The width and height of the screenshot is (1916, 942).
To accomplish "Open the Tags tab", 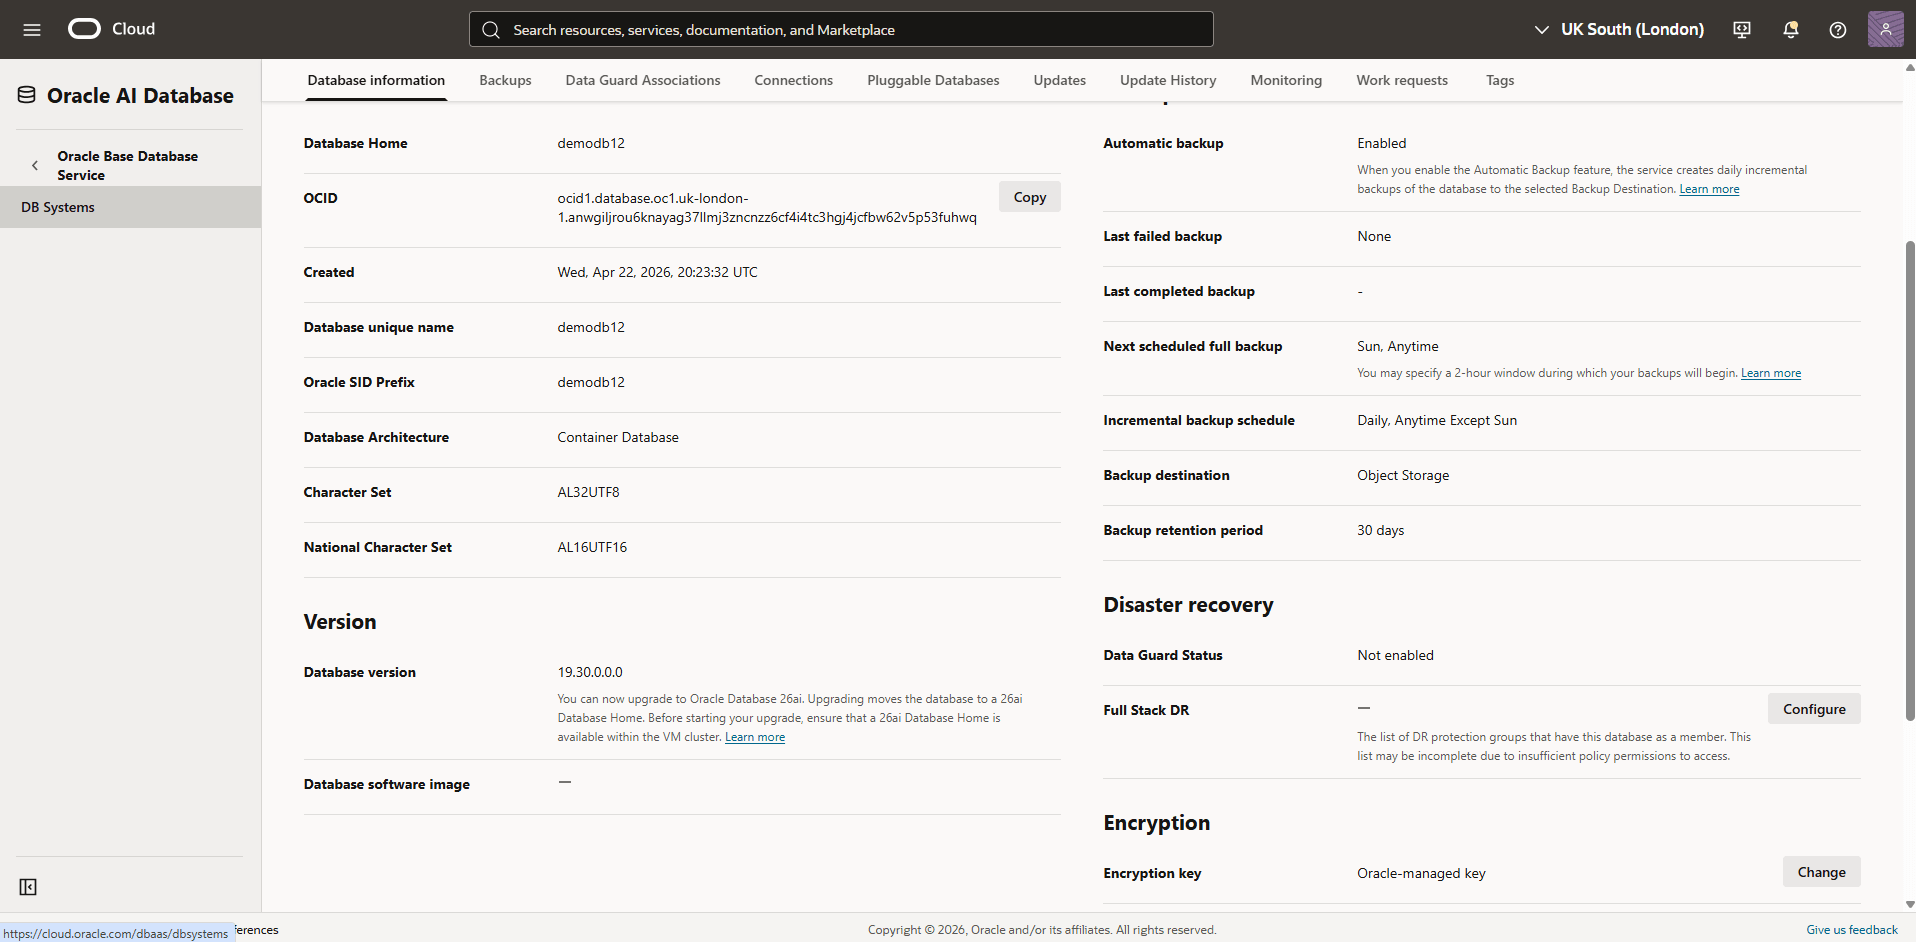I will pyautogui.click(x=1500, y=80).
